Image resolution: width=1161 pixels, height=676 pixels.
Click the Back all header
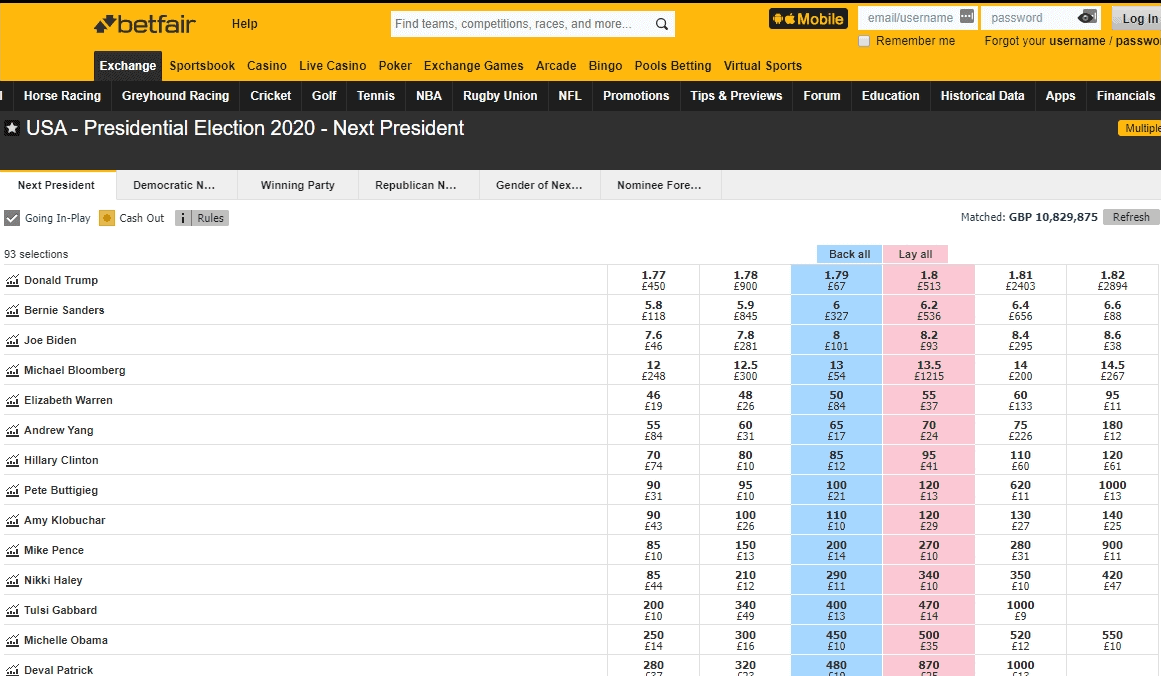pos(849,254)
